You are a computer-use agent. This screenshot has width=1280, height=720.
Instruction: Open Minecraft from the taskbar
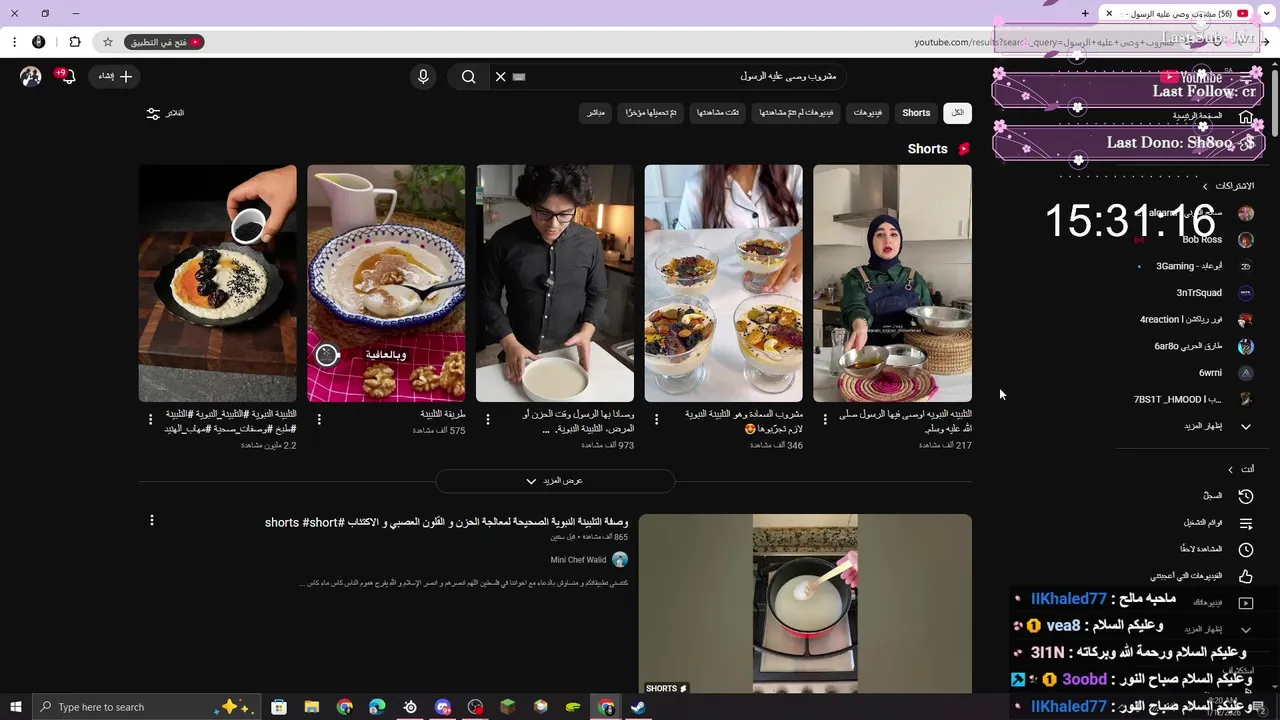coord(508,707)
